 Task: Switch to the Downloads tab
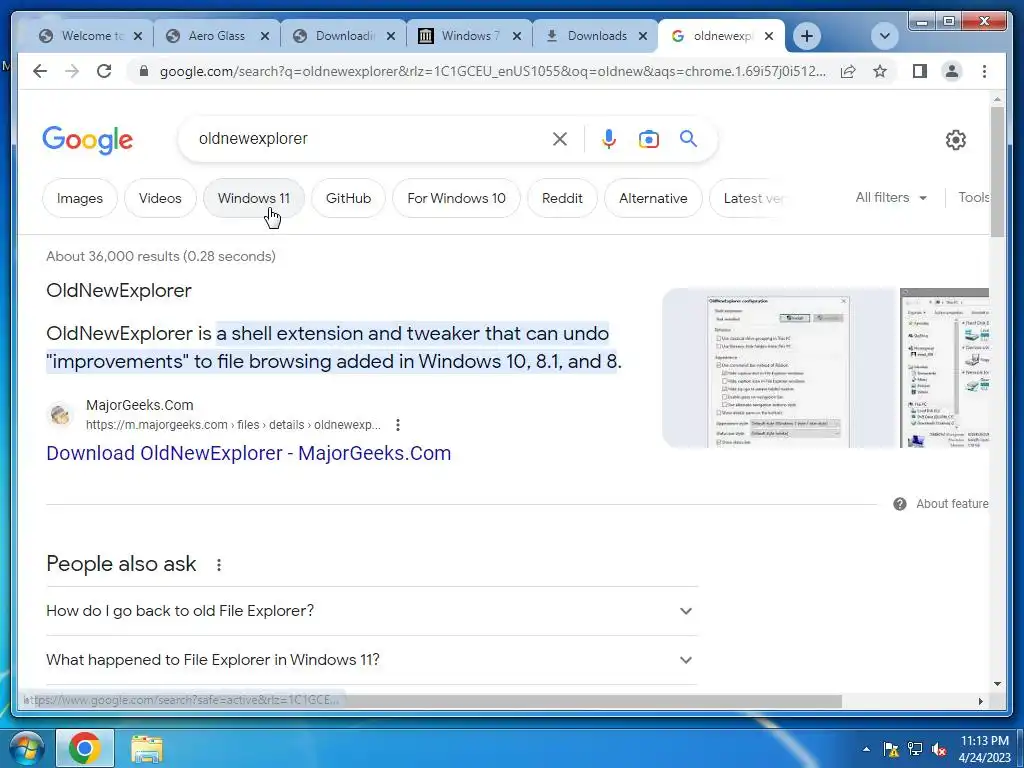click(596, 36)
